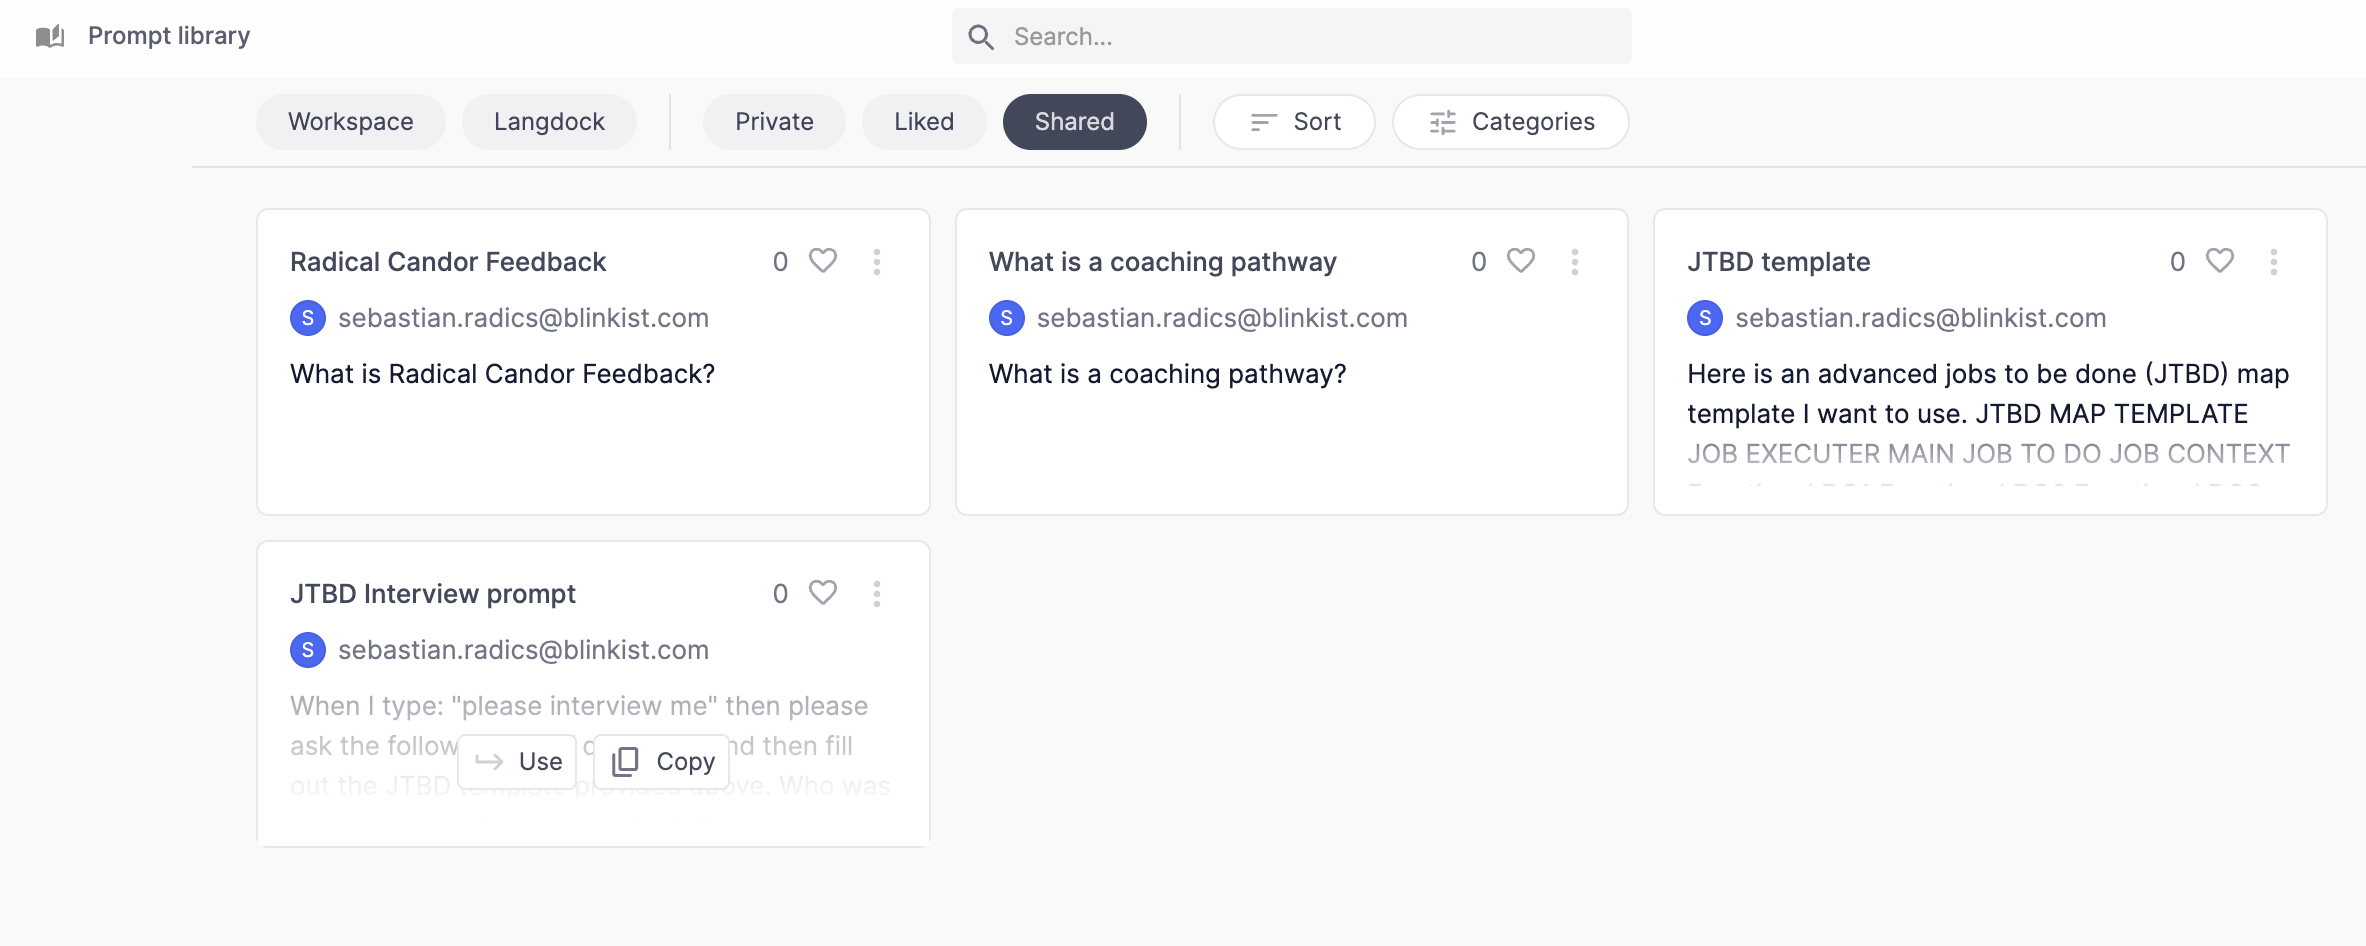Click the Prompt library book icon

point(49,35)
